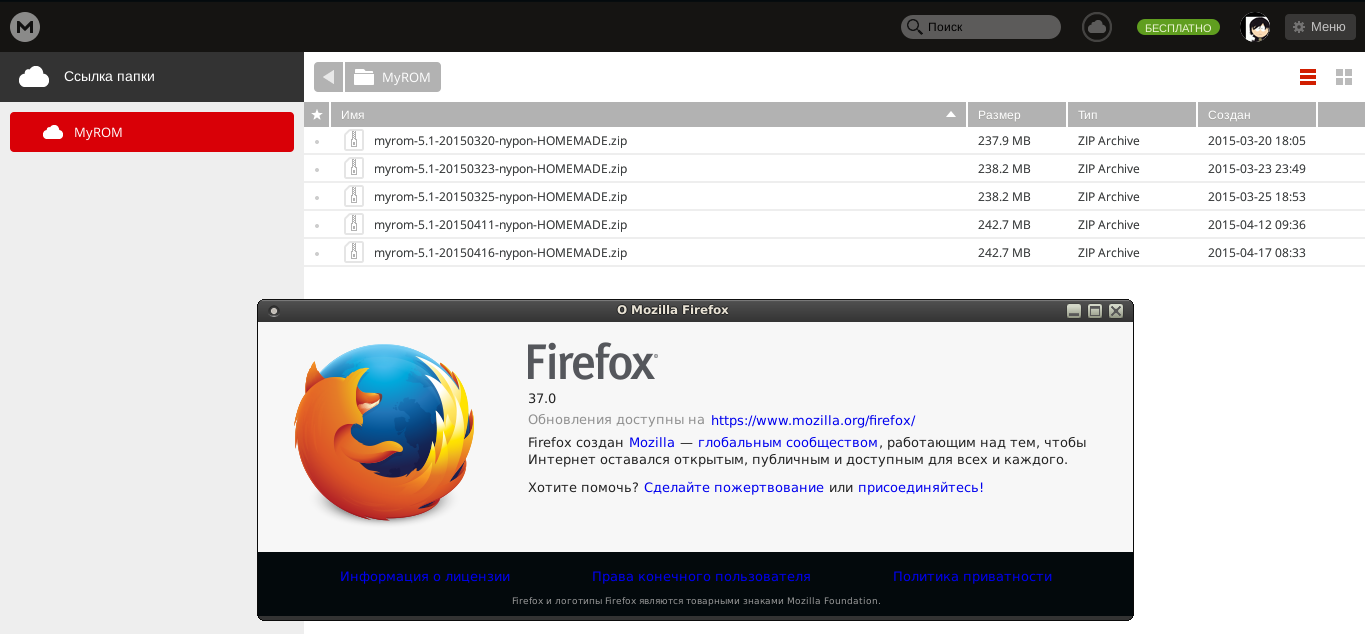Click Сделайте пожертвование donation link
1365x634 pixels.
(x=734, y=487)
